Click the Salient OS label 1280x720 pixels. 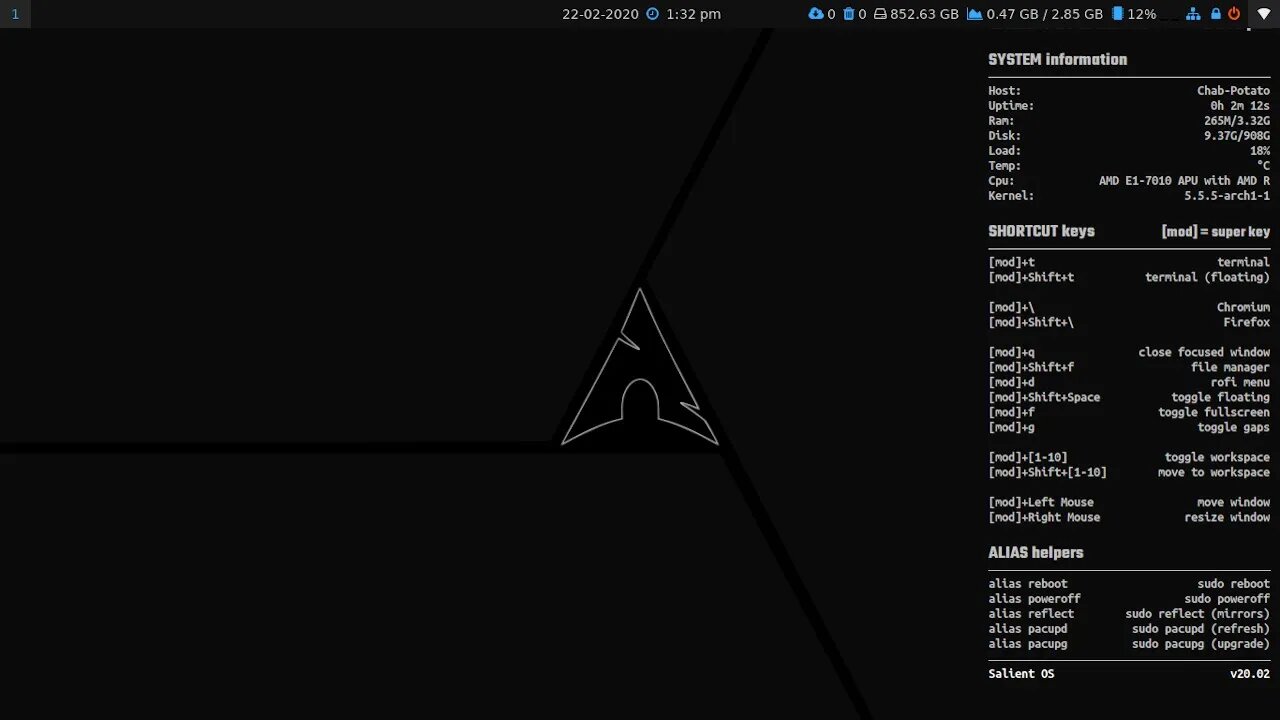(x=1021, y=674)
